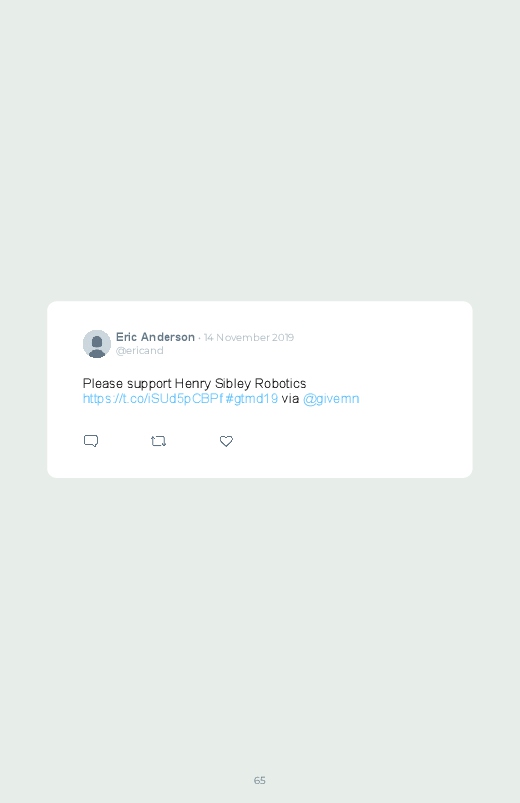Like the tweet with the heart icon
520x803 pixels.
pos(226,441)
